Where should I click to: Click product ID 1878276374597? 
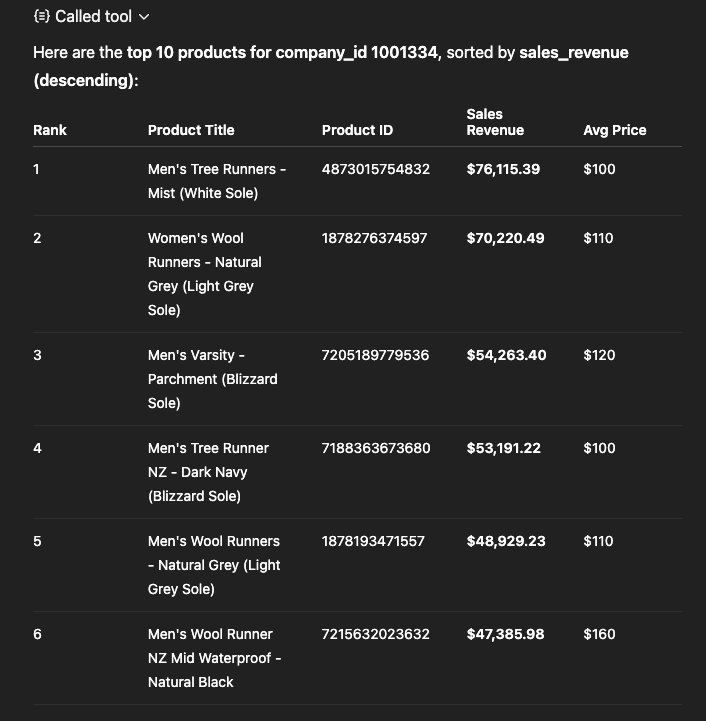[x=374, y=238]
